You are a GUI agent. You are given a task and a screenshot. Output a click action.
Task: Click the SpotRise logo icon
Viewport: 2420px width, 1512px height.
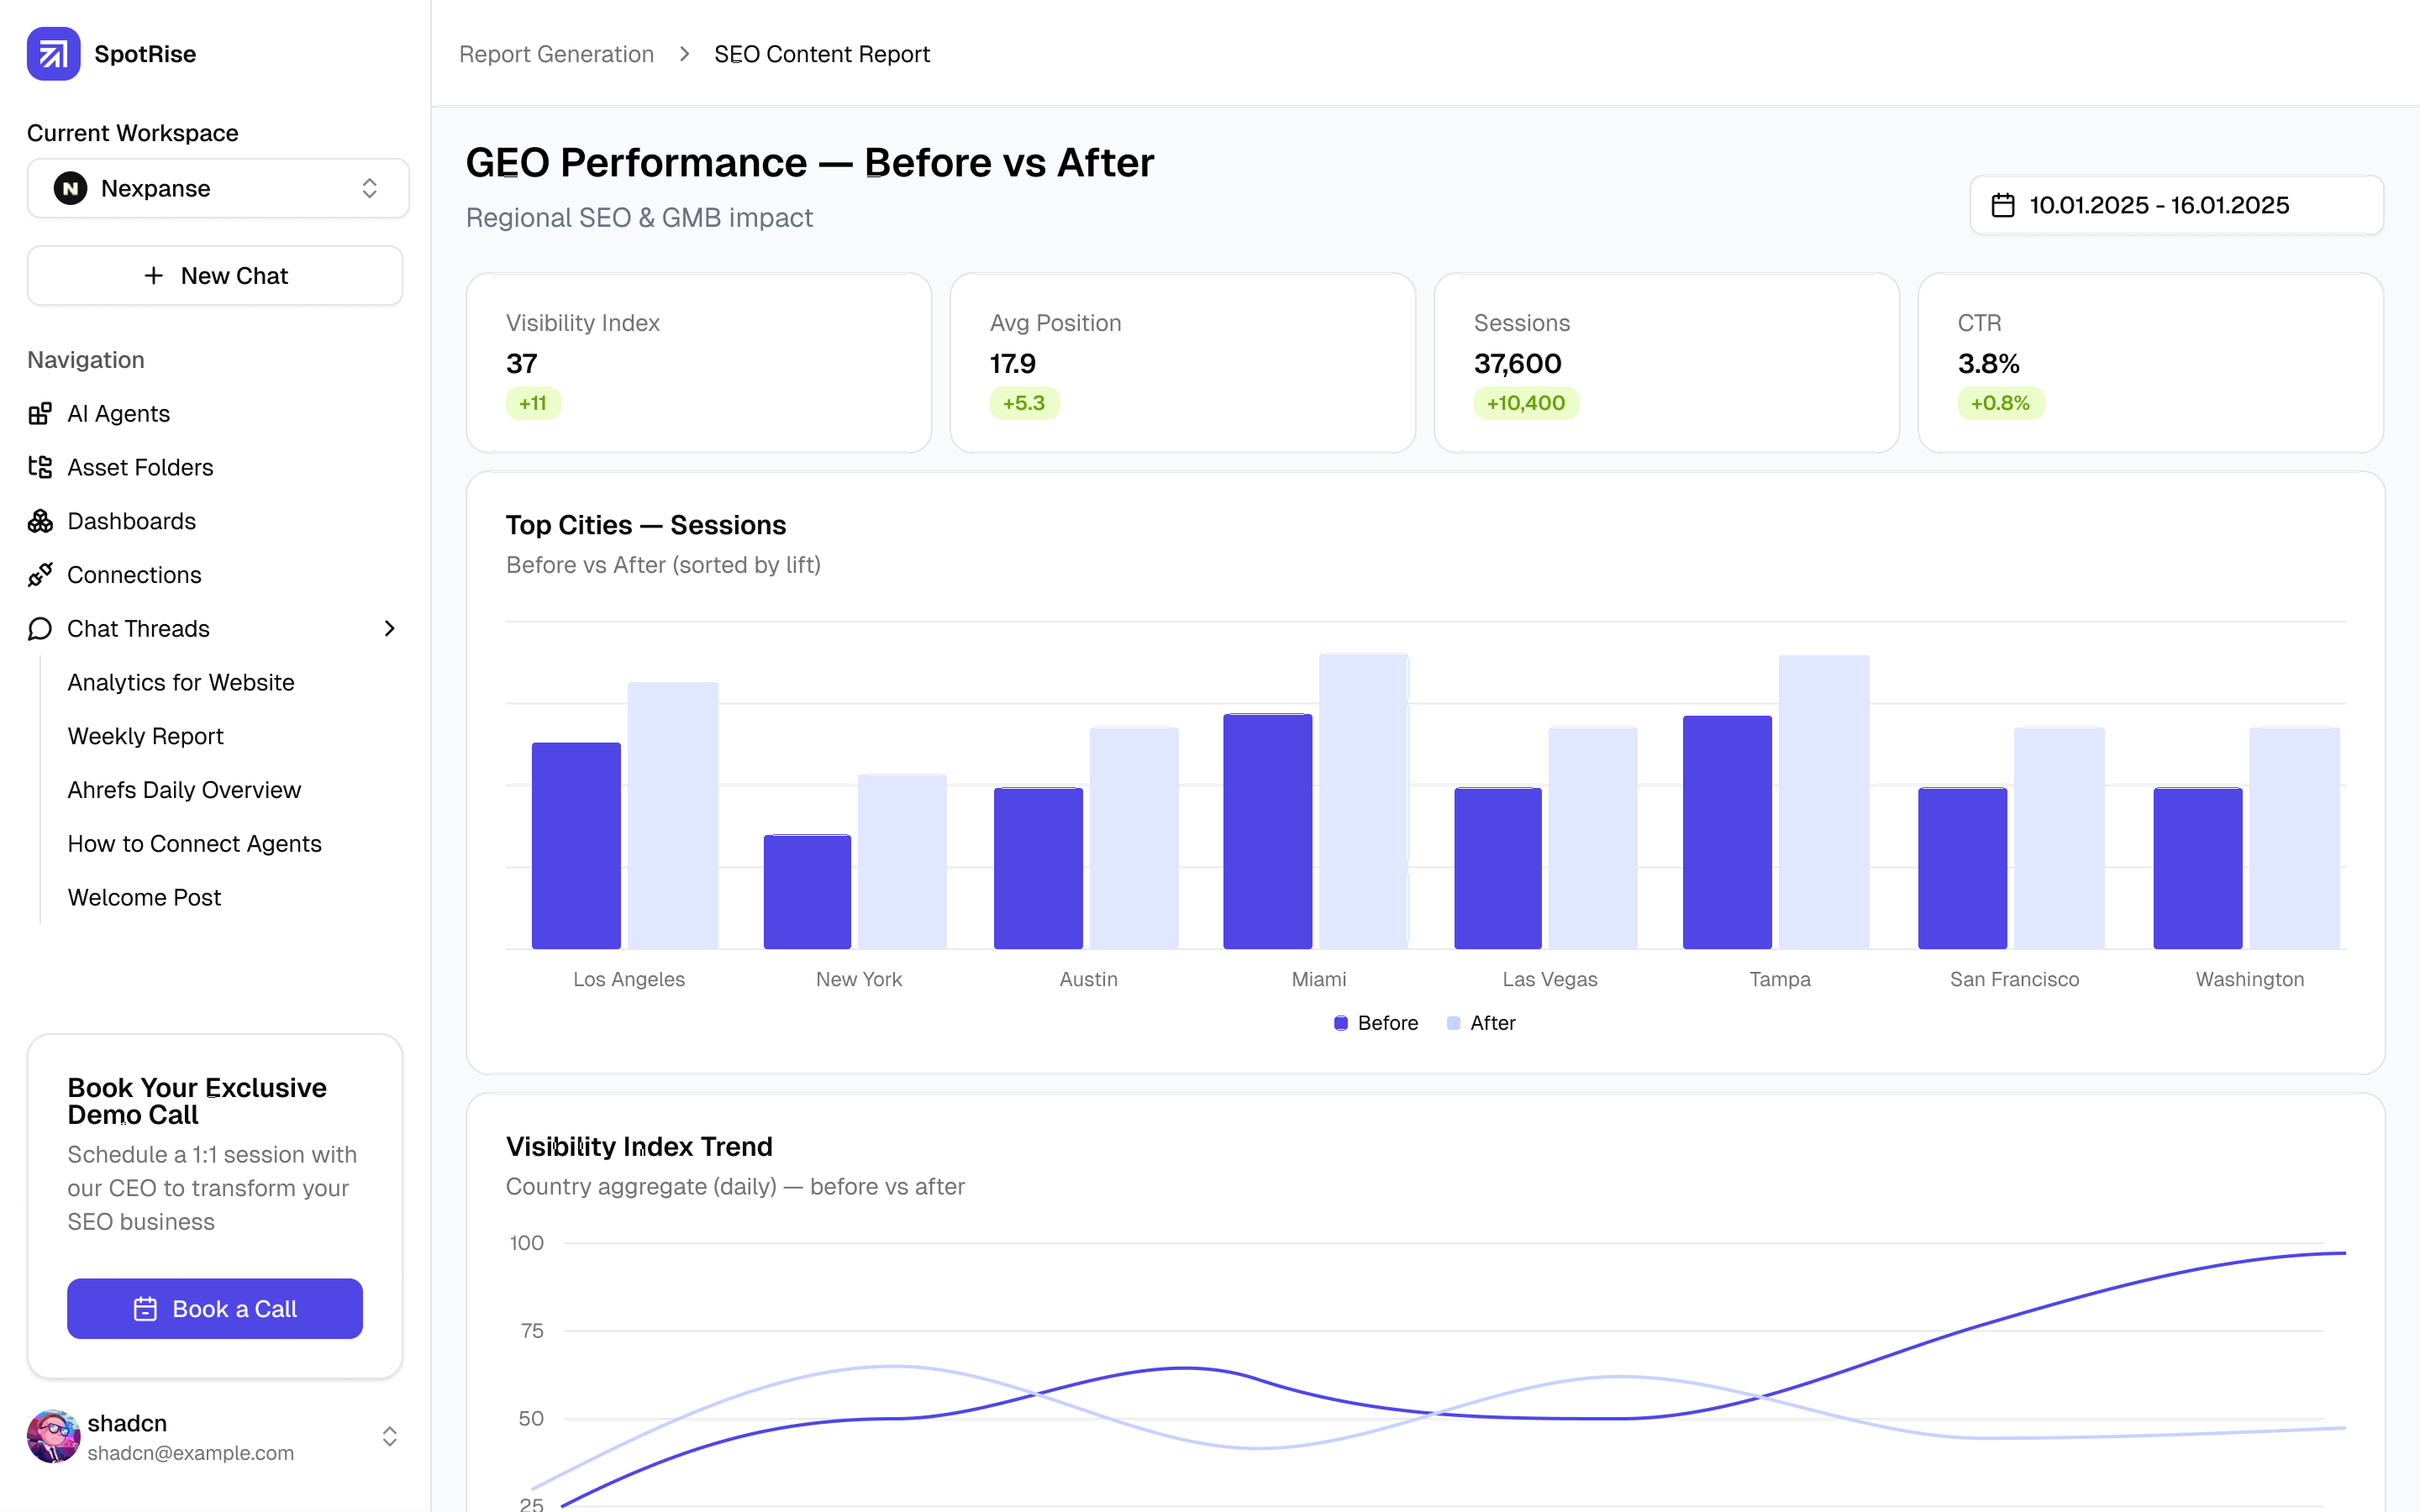53,54
